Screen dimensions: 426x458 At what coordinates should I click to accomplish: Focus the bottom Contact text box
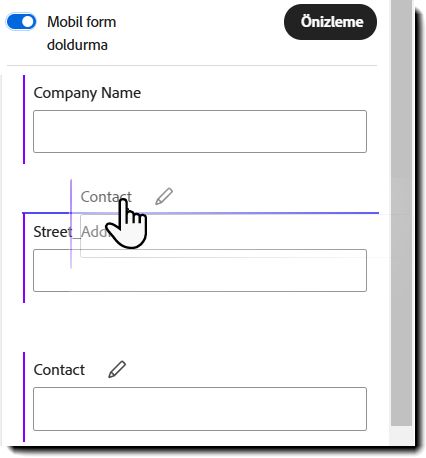[200, 409]
